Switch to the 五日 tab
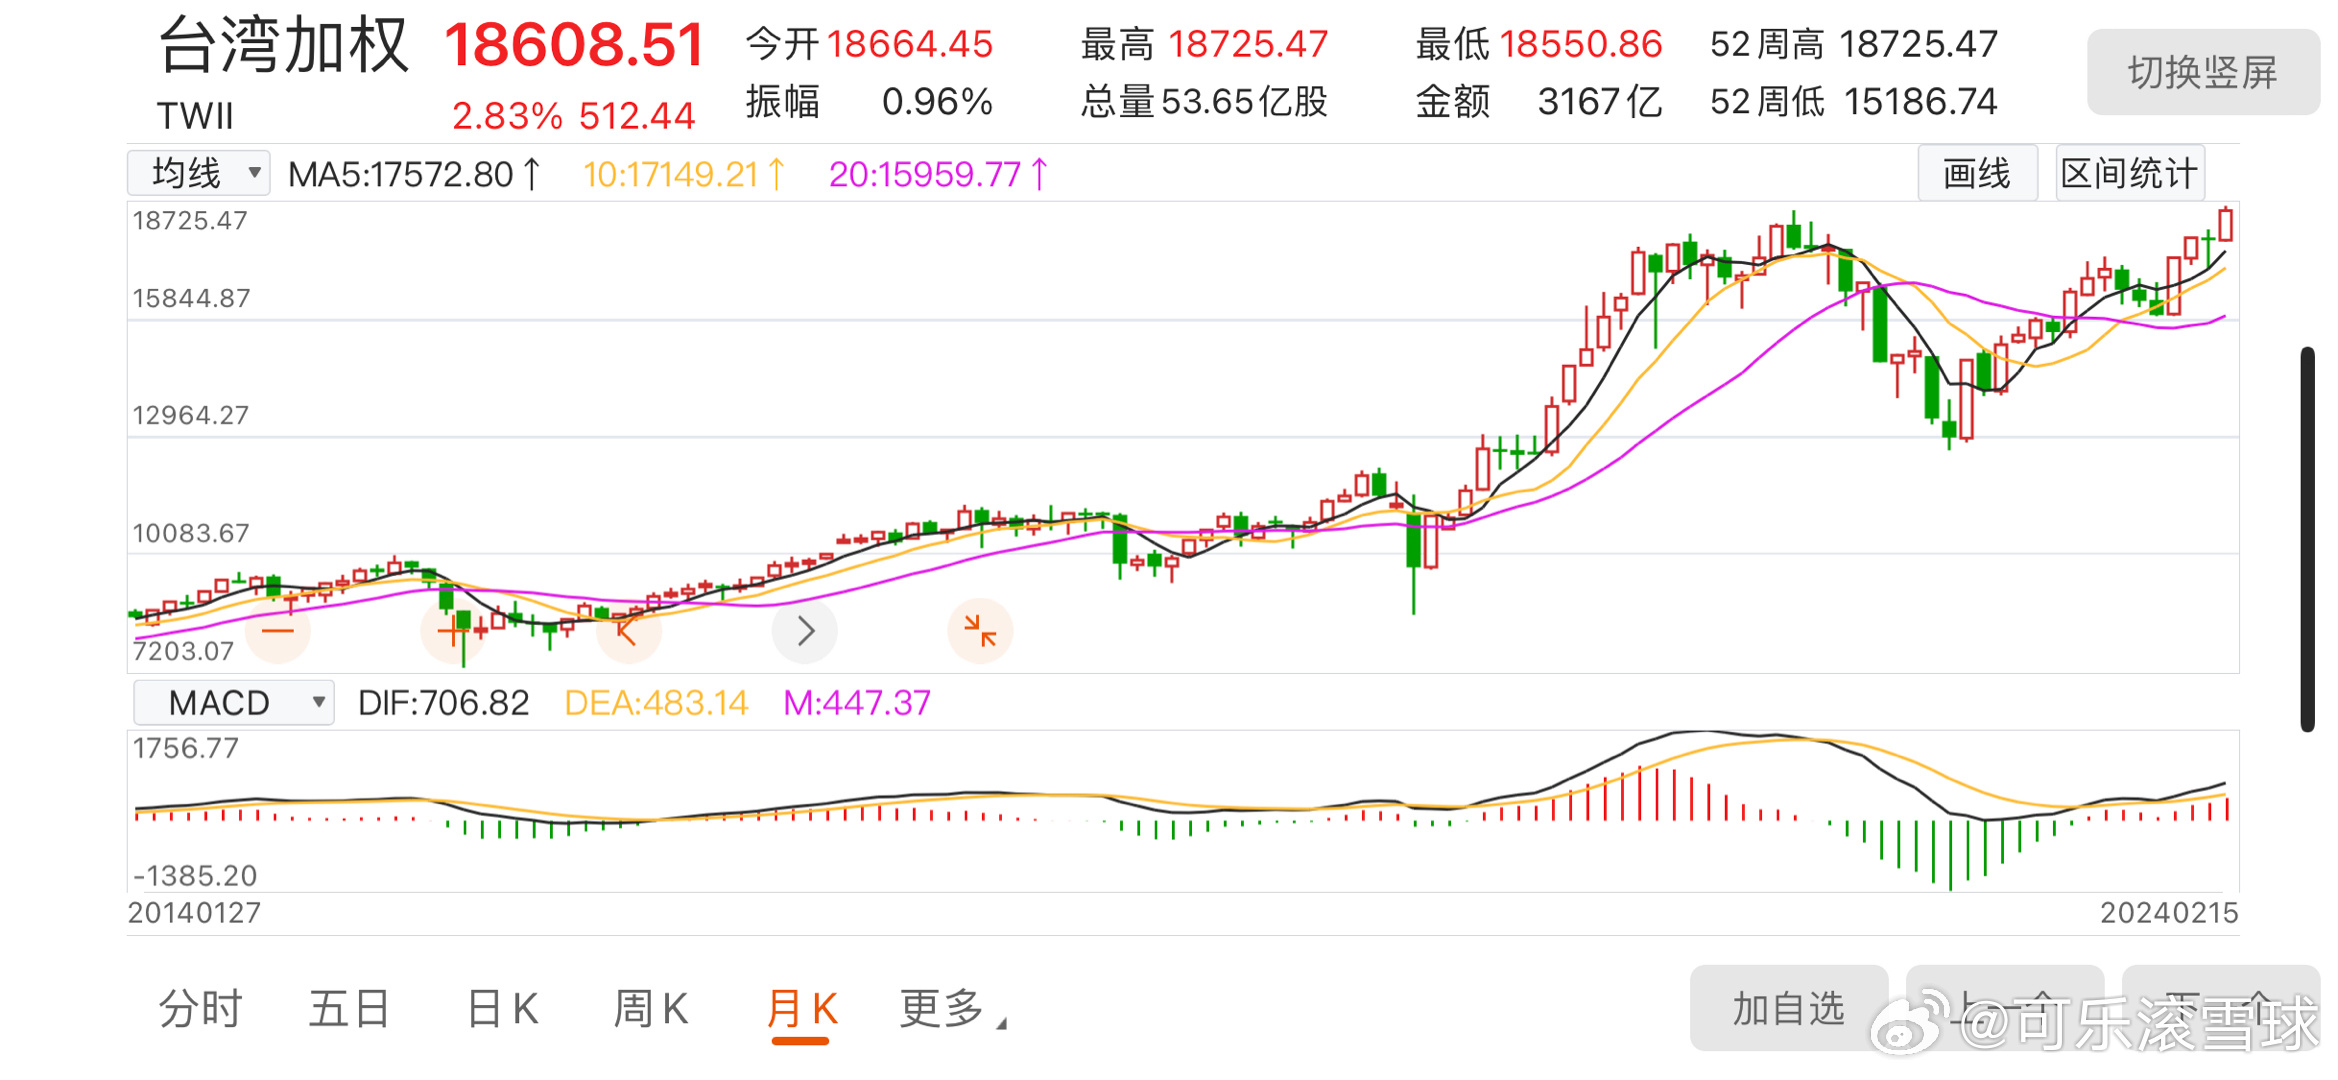2338x1080 pixels. point(349,1009)
